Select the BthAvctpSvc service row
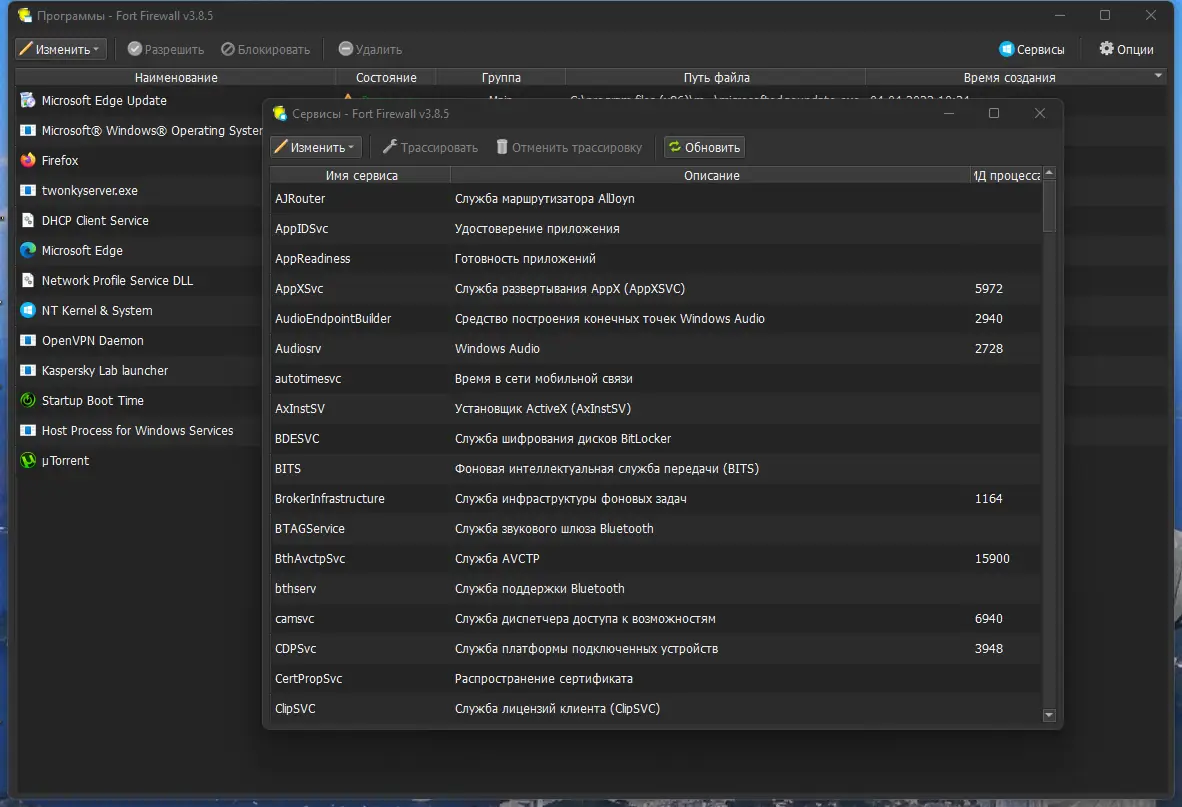Viewport: 1182px width, 807px height. pos(656,558)
